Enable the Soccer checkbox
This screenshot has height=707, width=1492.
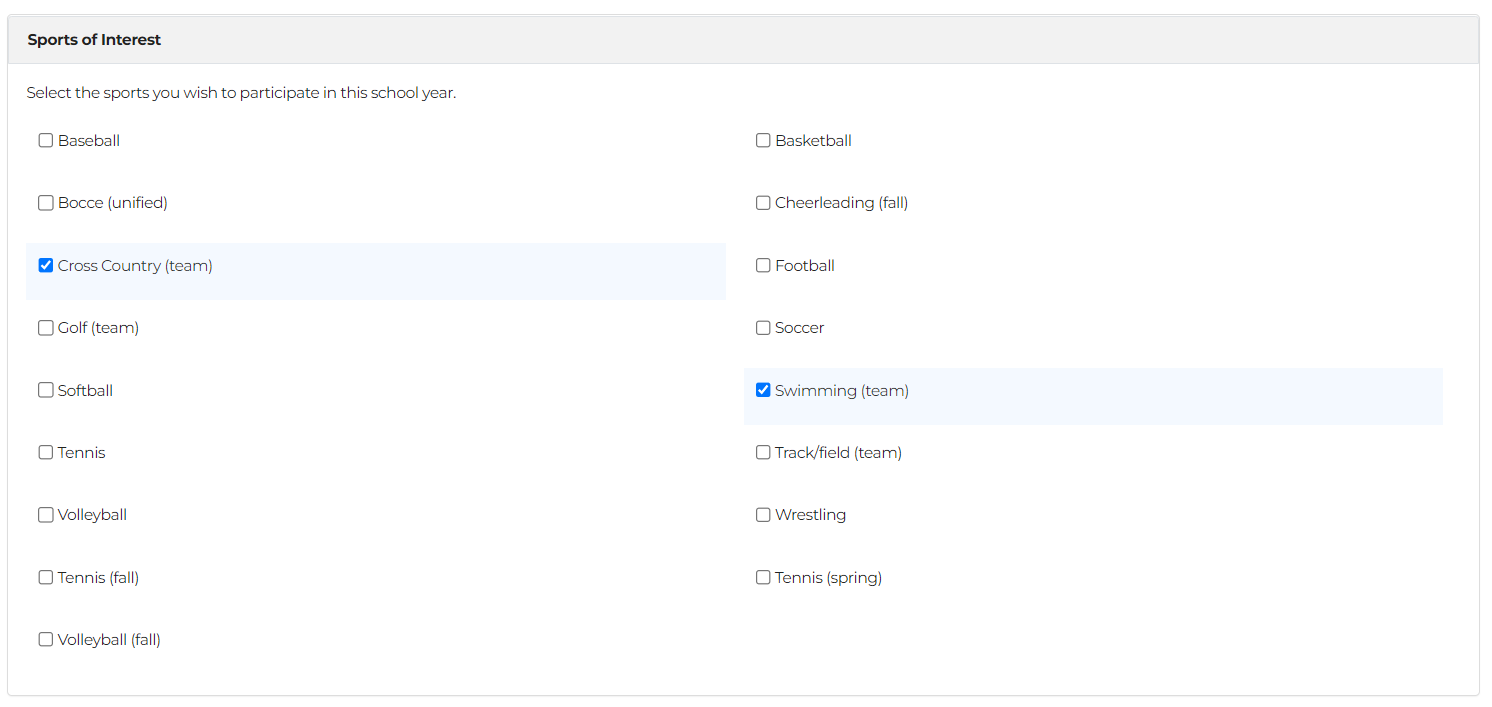(x=763, y=328)
